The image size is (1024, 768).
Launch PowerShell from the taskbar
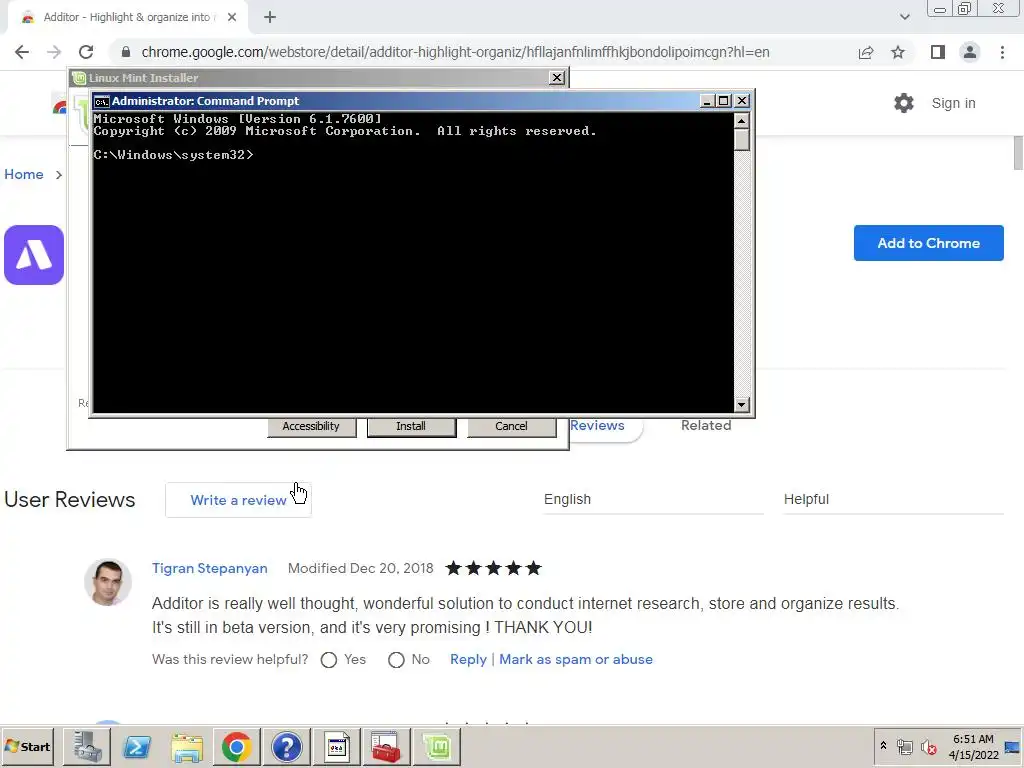click(136, 746)
